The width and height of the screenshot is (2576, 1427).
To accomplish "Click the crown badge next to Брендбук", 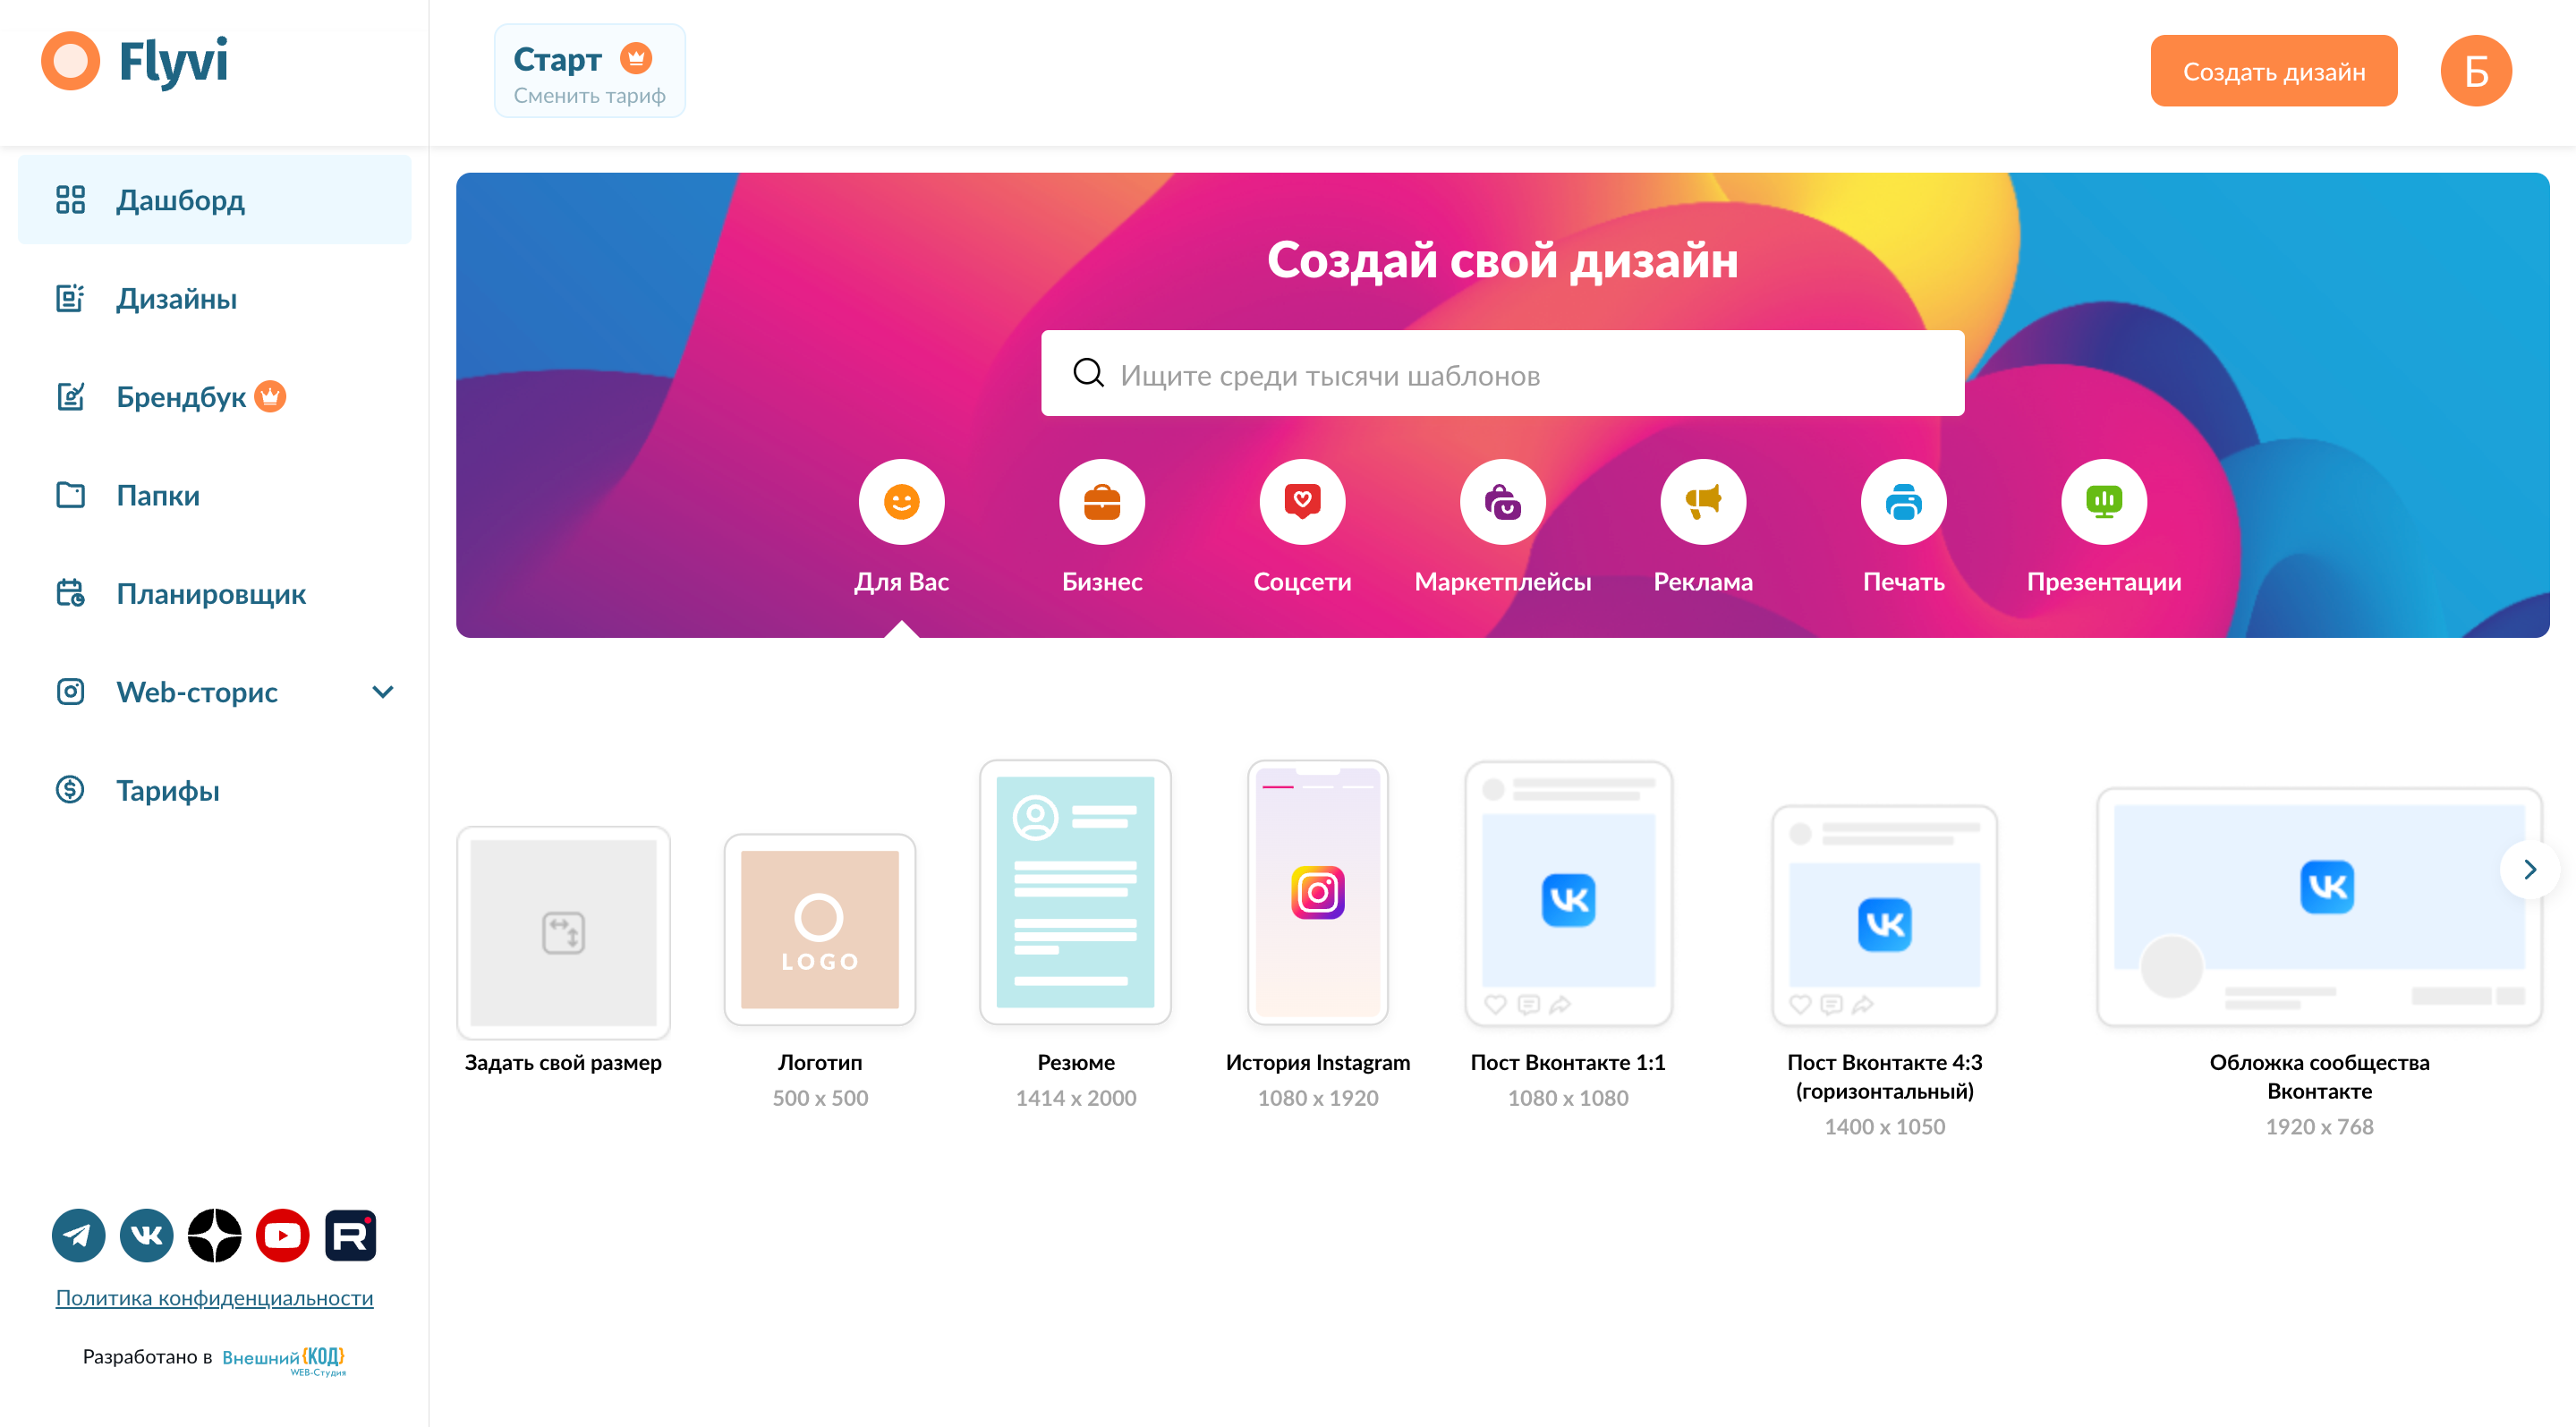I will [x=270, y=396].
